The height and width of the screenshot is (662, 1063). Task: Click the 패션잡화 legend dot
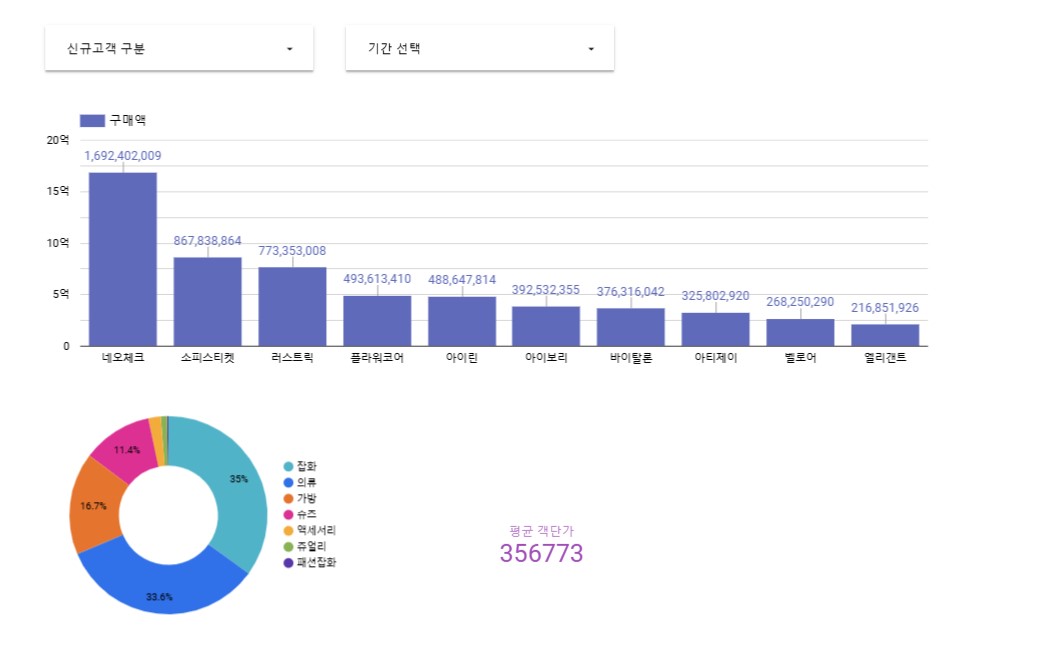288,563
